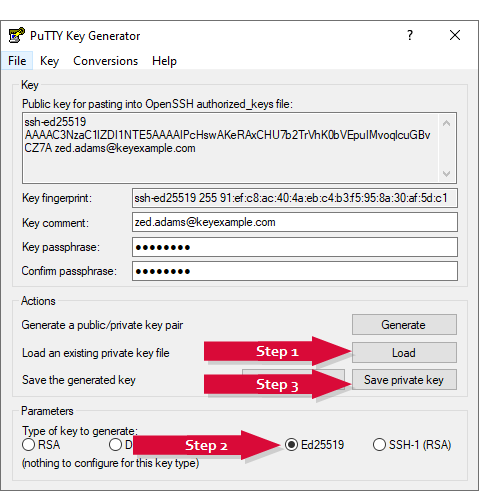The height and width of the screenshot is (491, 479).
Task: Click inside the public key text box
Action: click(231, 148)
